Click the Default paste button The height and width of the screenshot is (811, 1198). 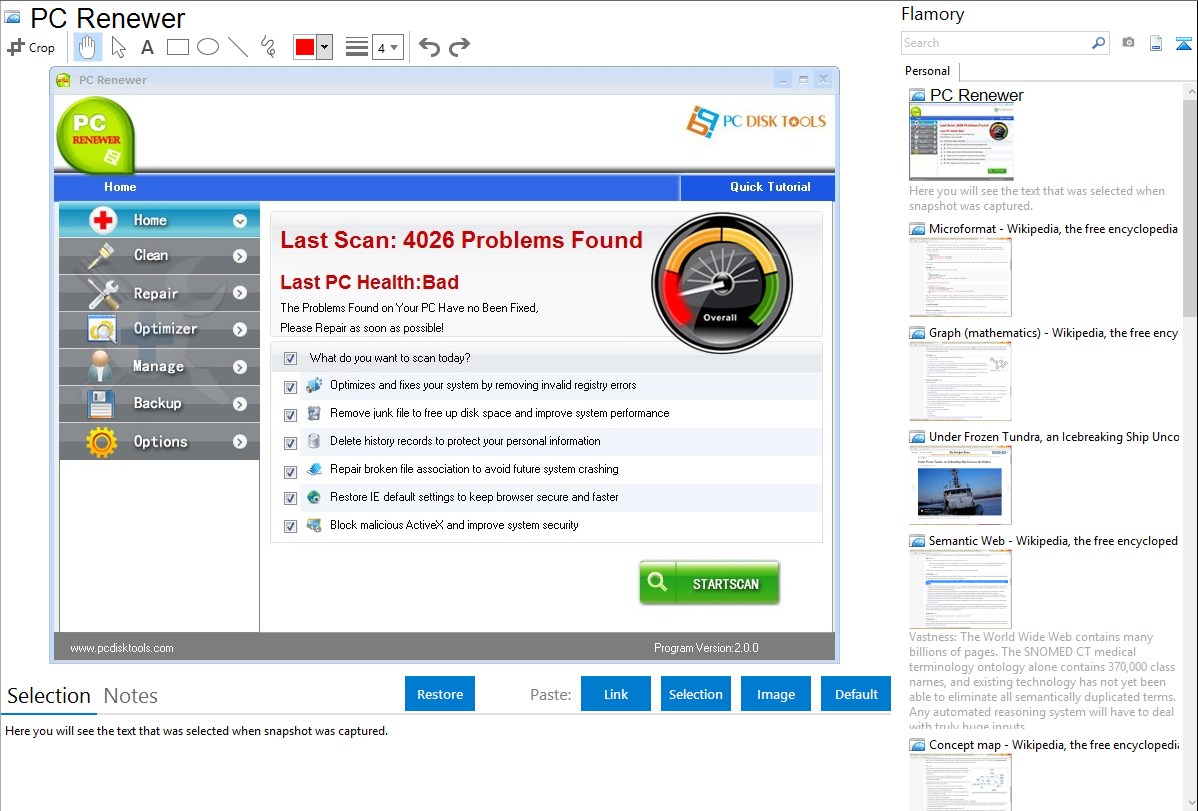point(856,693)
